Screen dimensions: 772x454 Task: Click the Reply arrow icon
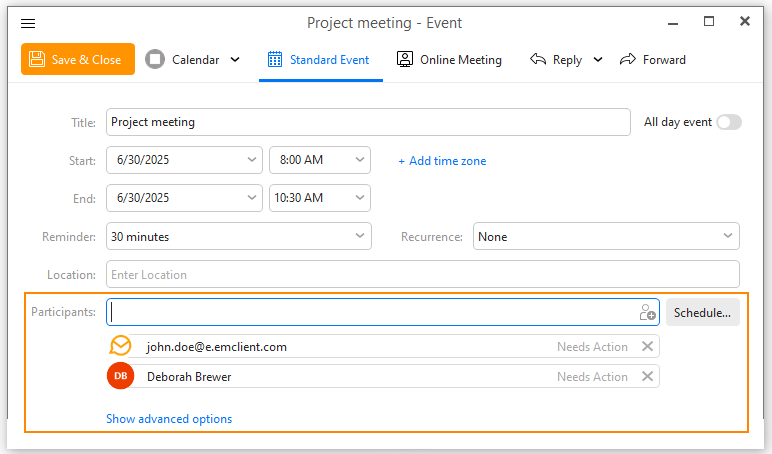pos(538,60)
